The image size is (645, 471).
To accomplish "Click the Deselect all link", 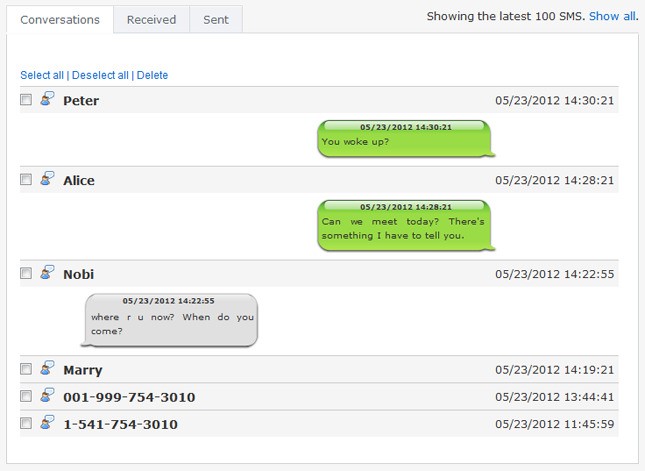I will (x=100, y=75).
